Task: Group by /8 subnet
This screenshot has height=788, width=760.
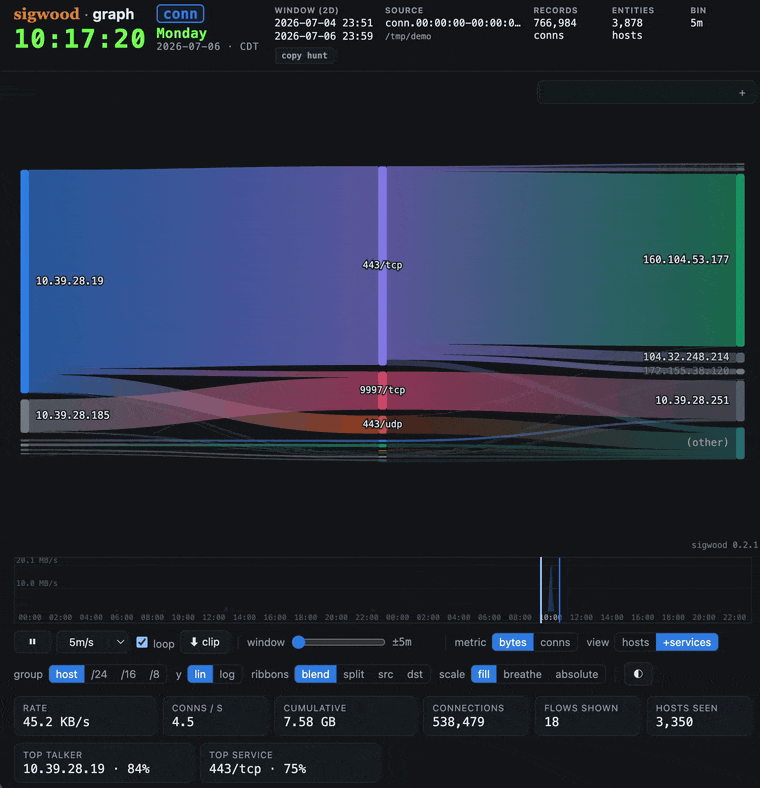Action: pos(154,674)
